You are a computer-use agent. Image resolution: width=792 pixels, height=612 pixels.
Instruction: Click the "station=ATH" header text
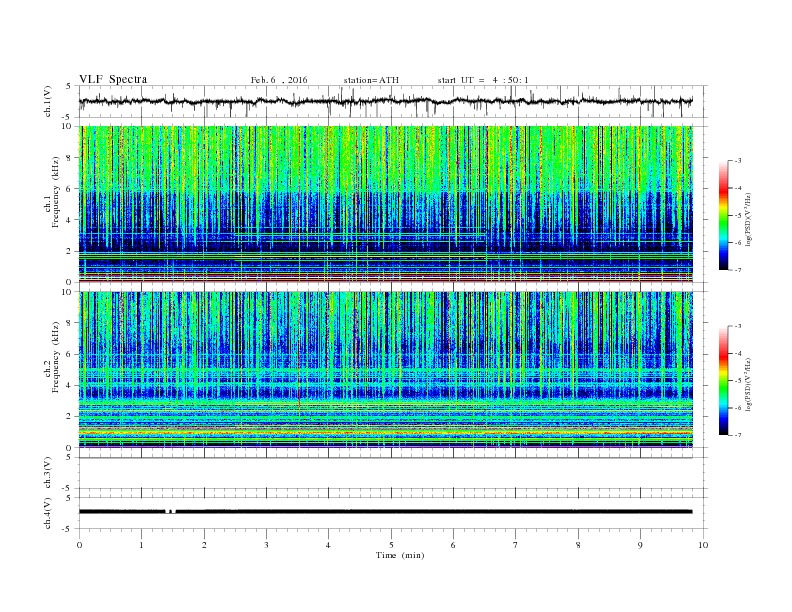(x=371, y=80)
